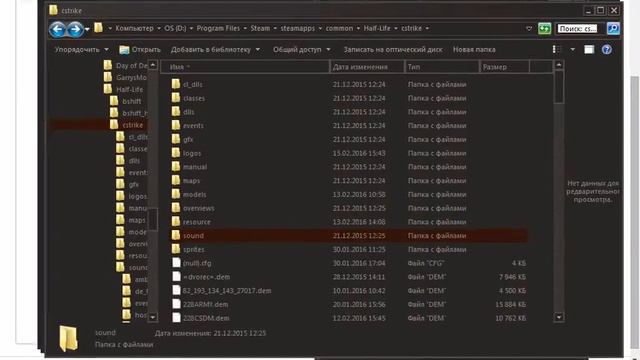The width and height of the screenshot is (640, 360).
Task: Select the 228ARMY.dem file icon
Action: click(x=176, y=304)
